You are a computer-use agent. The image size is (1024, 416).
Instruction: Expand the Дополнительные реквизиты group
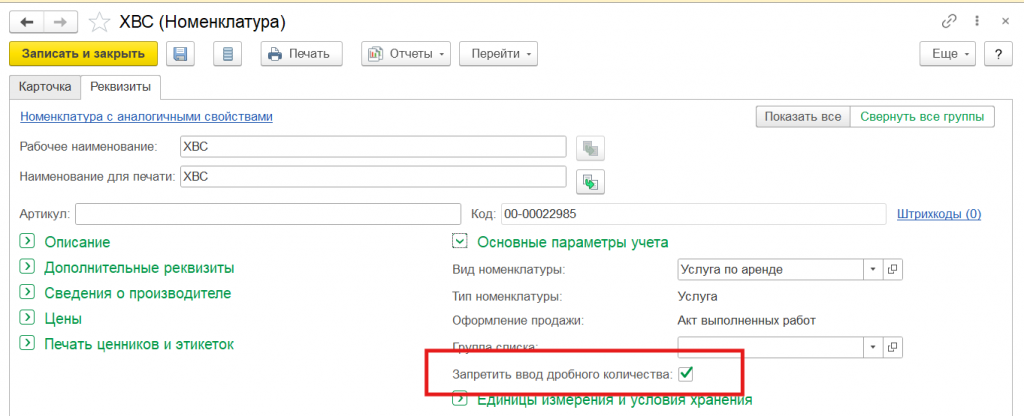pos(27,267)
